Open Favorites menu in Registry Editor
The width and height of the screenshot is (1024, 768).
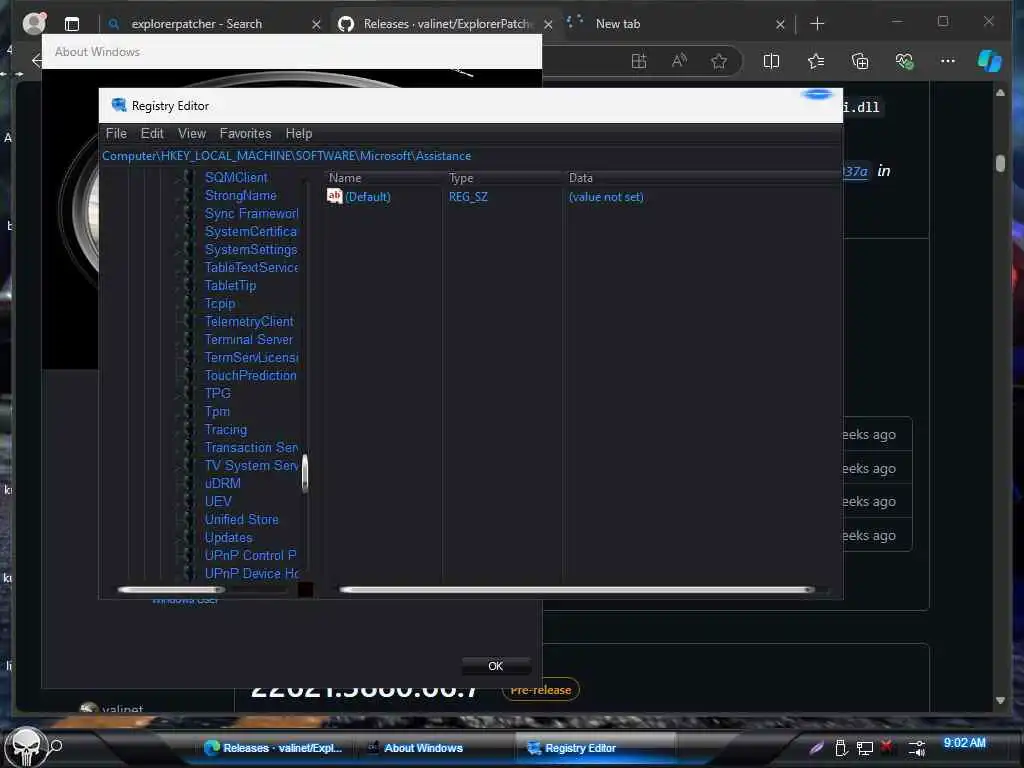tap(246, 133)
